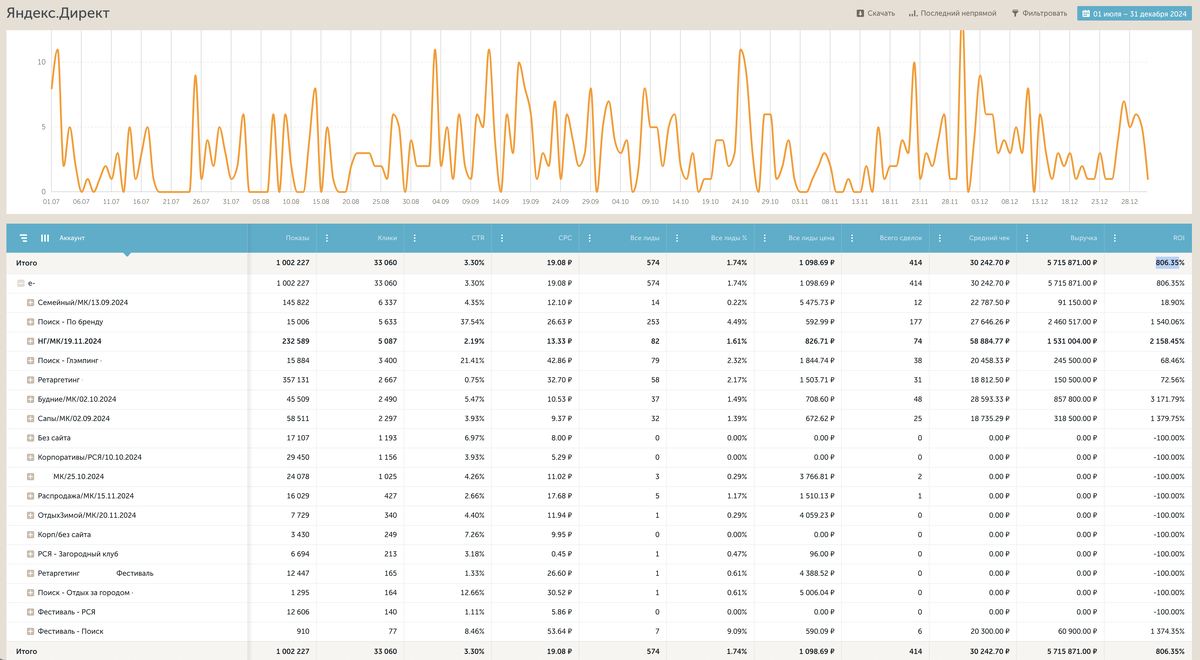Expand the Распродажа/МК/15.11.2024 campaign
Viewport: 1200px width, 660px height.
(30, 496)
